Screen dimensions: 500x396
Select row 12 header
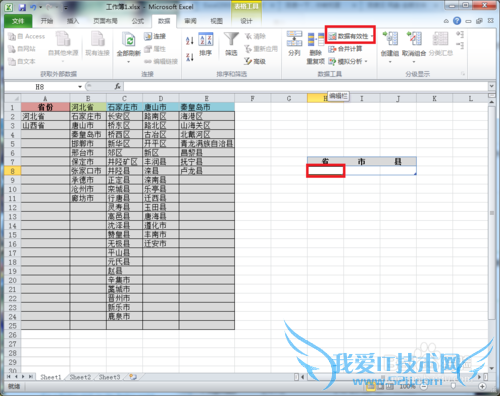(x=13, y=207)
